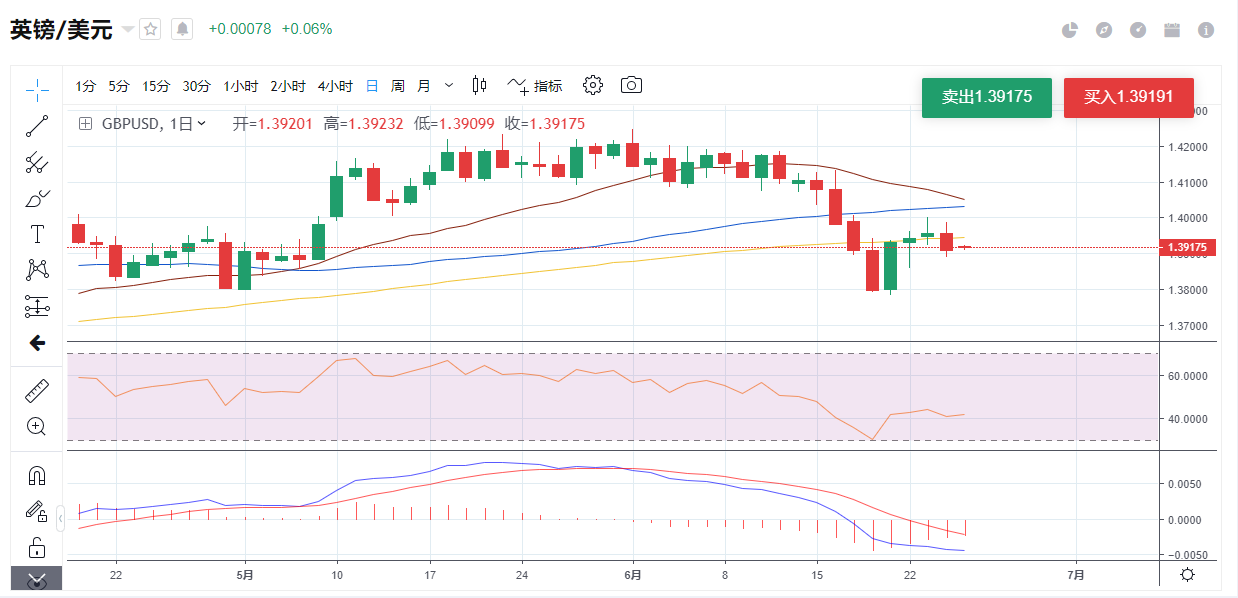Screen dimensions: 1238x598
Task: Switch to the 4小时 timeframe
Action: pyautogui.click(x=335, y=86)
